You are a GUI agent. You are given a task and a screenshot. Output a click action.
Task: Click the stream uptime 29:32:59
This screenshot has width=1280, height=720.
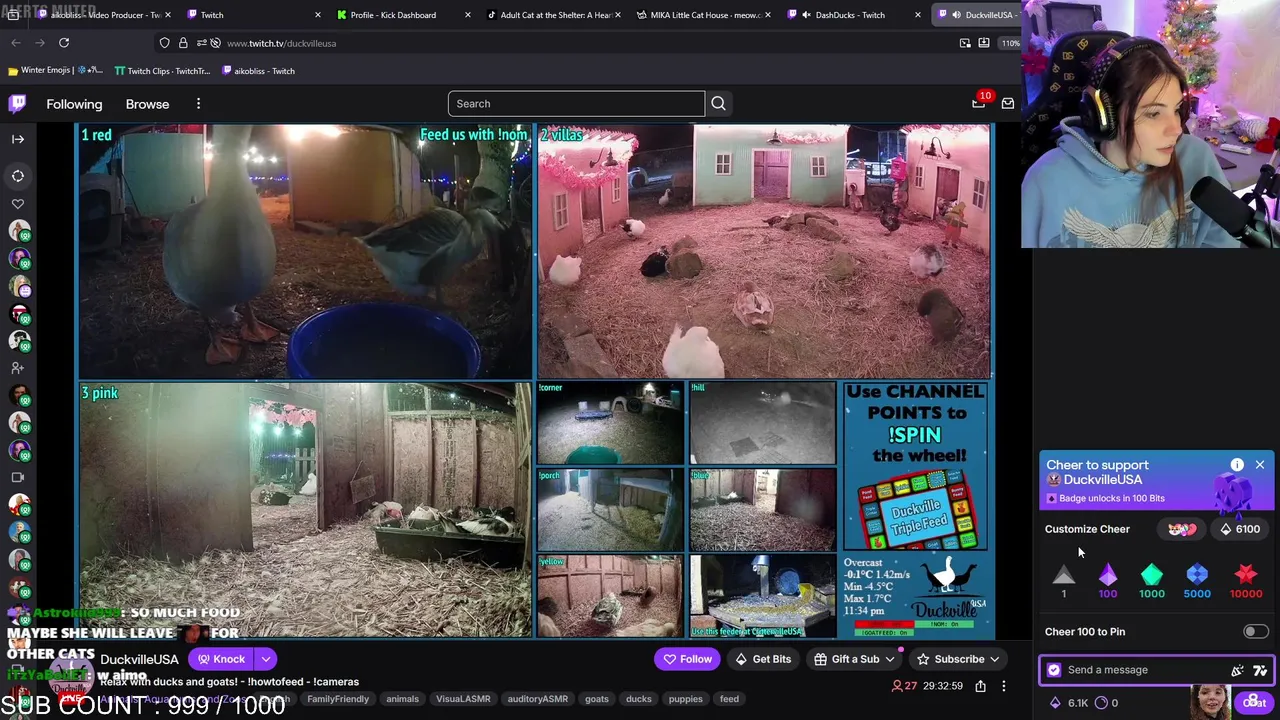pyautogui.click(x=944, y=686)
